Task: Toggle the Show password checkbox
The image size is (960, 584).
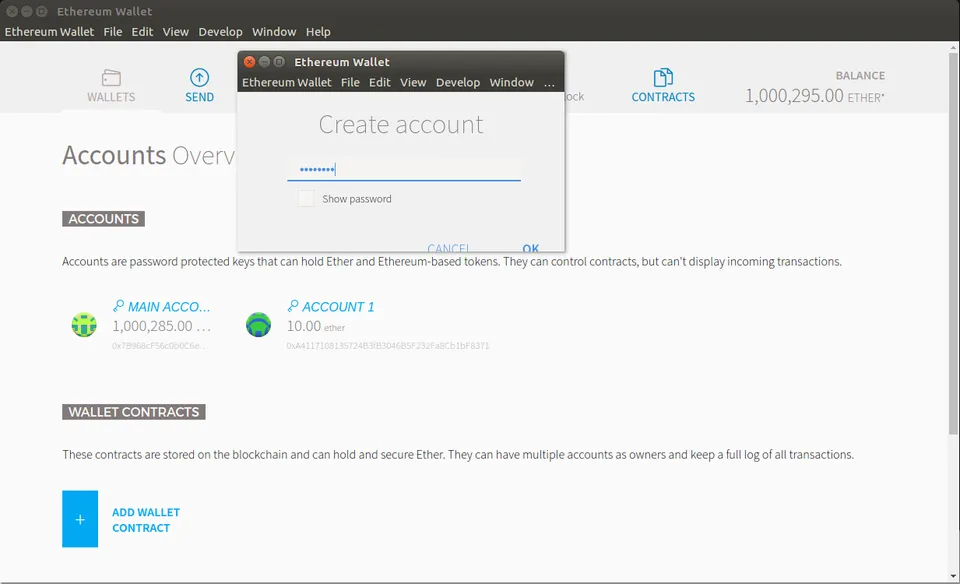Action: [x=306, y=199]
